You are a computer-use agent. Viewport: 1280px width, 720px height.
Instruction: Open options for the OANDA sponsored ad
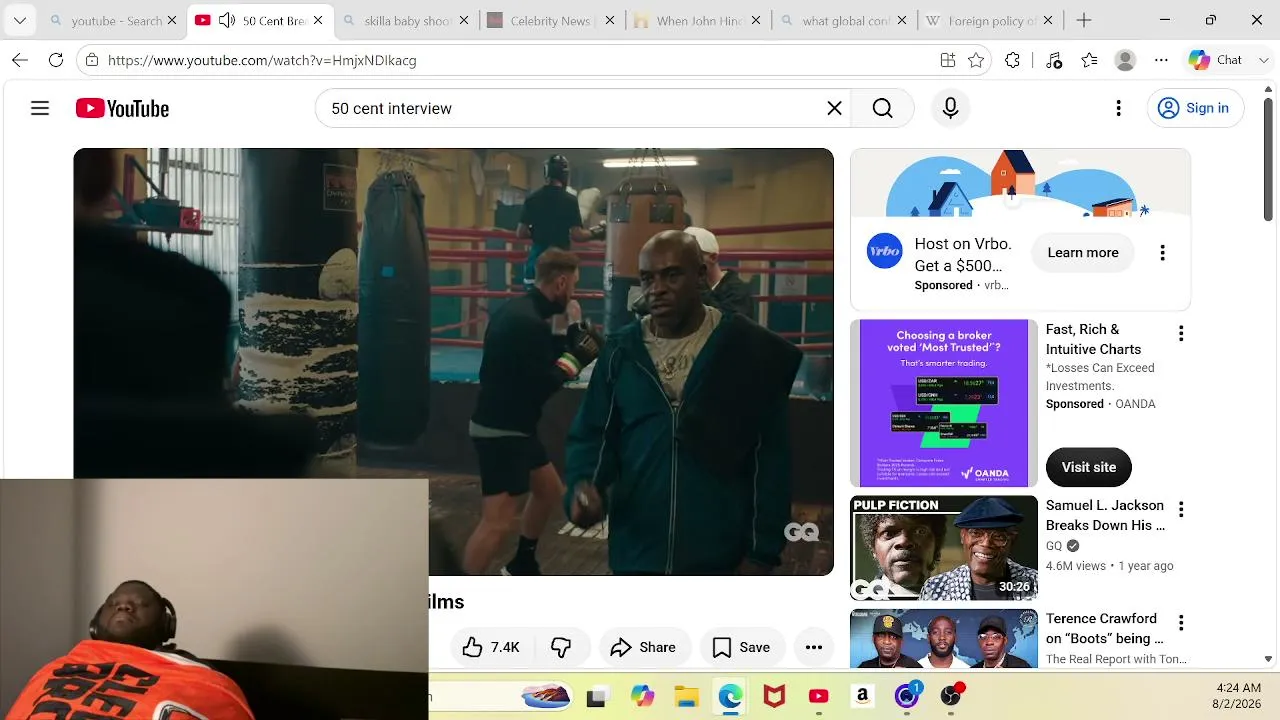tap(1181, 334)
